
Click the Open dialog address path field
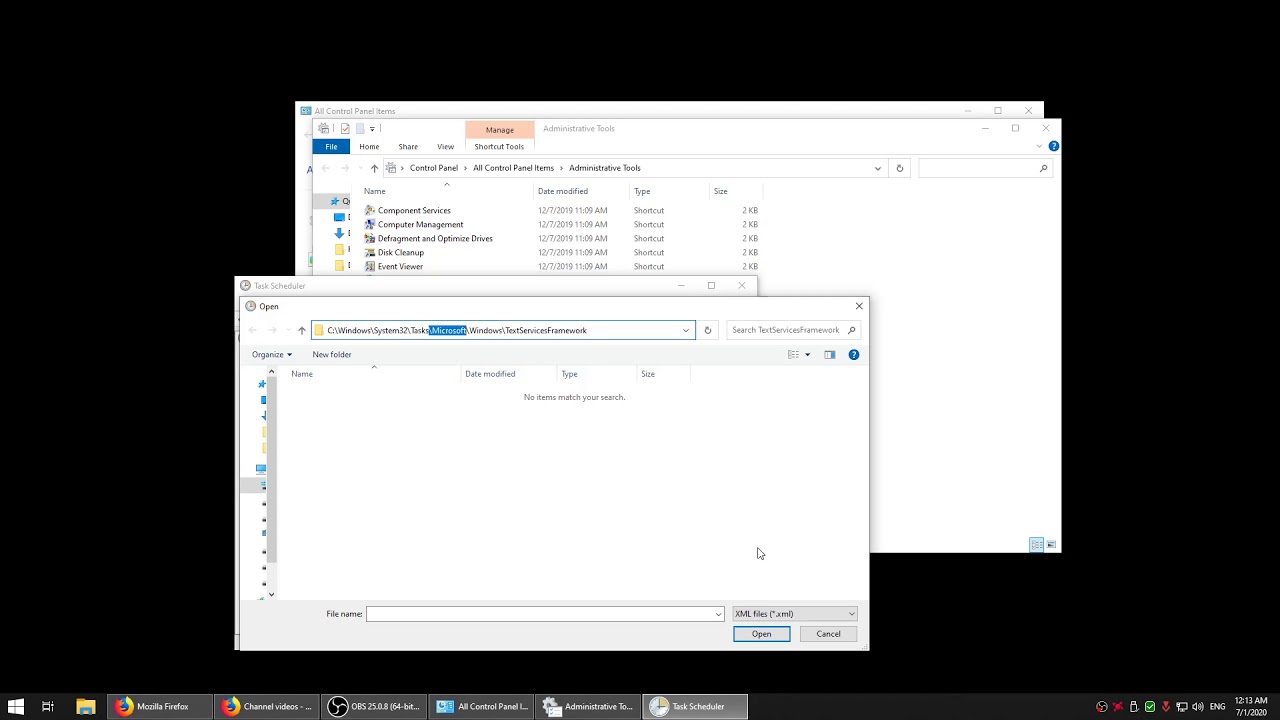coord(502,330)
